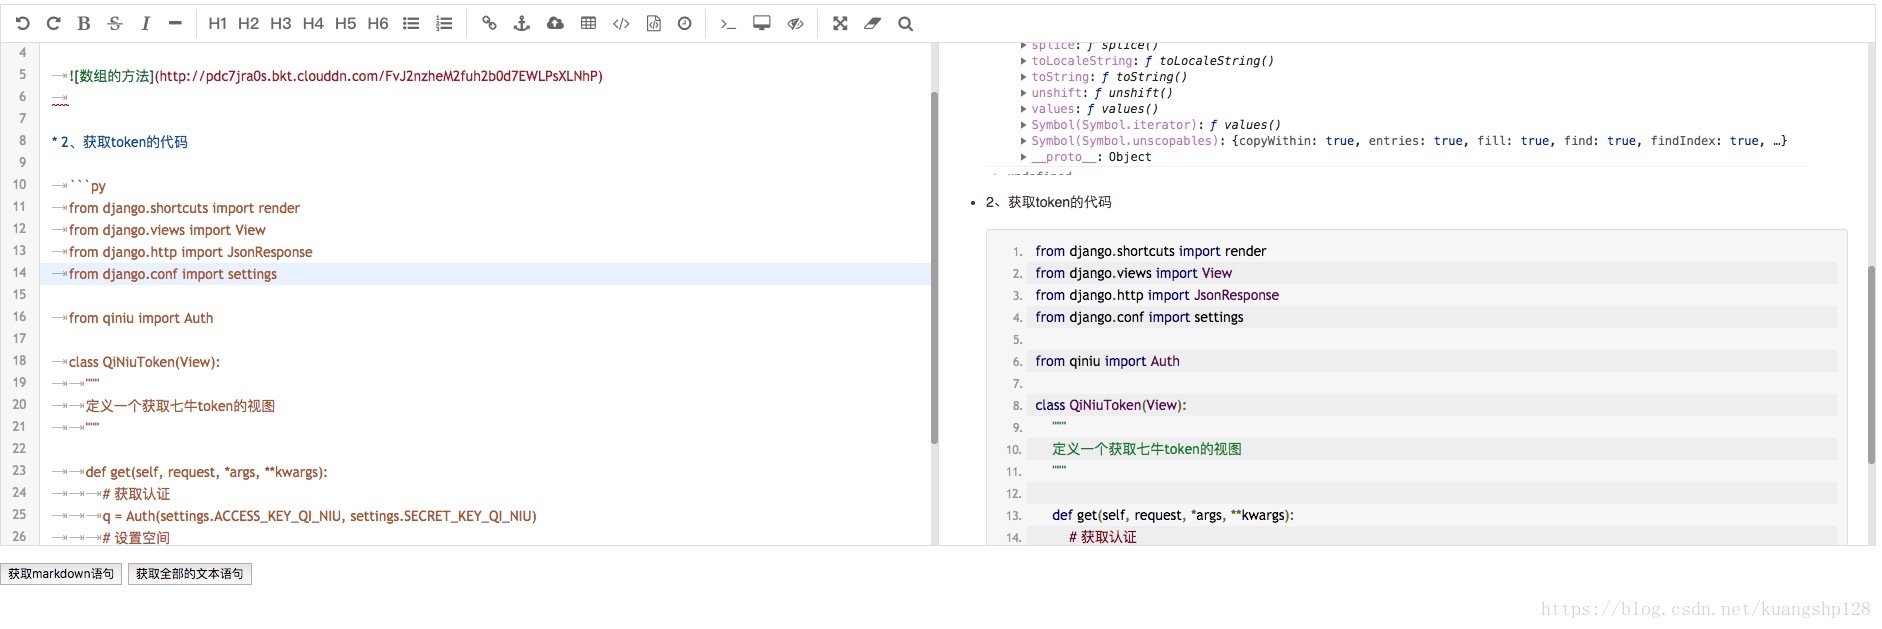
Task: Insert an H4 heading
Action: (x=313, y=23)
